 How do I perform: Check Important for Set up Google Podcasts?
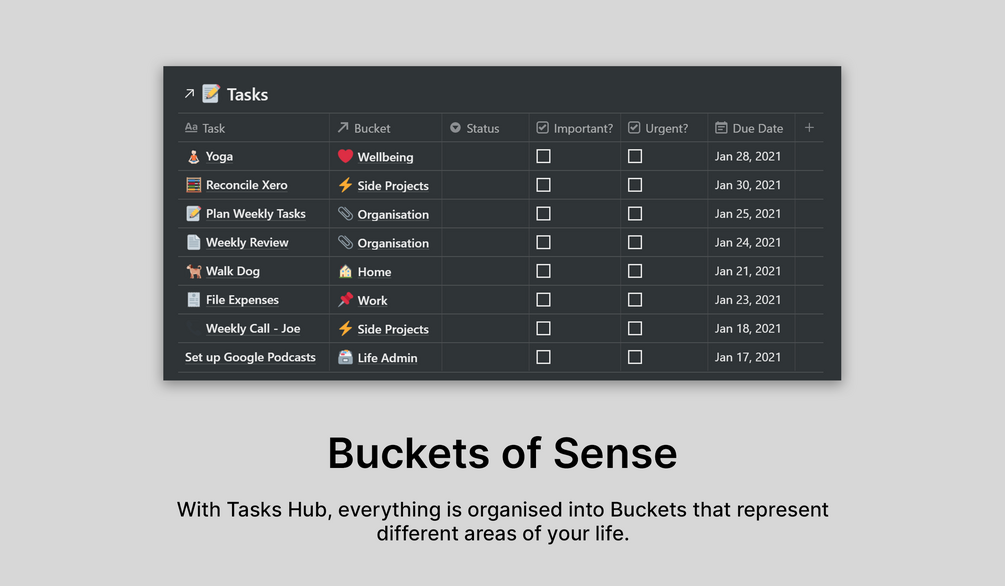[543, 357]
